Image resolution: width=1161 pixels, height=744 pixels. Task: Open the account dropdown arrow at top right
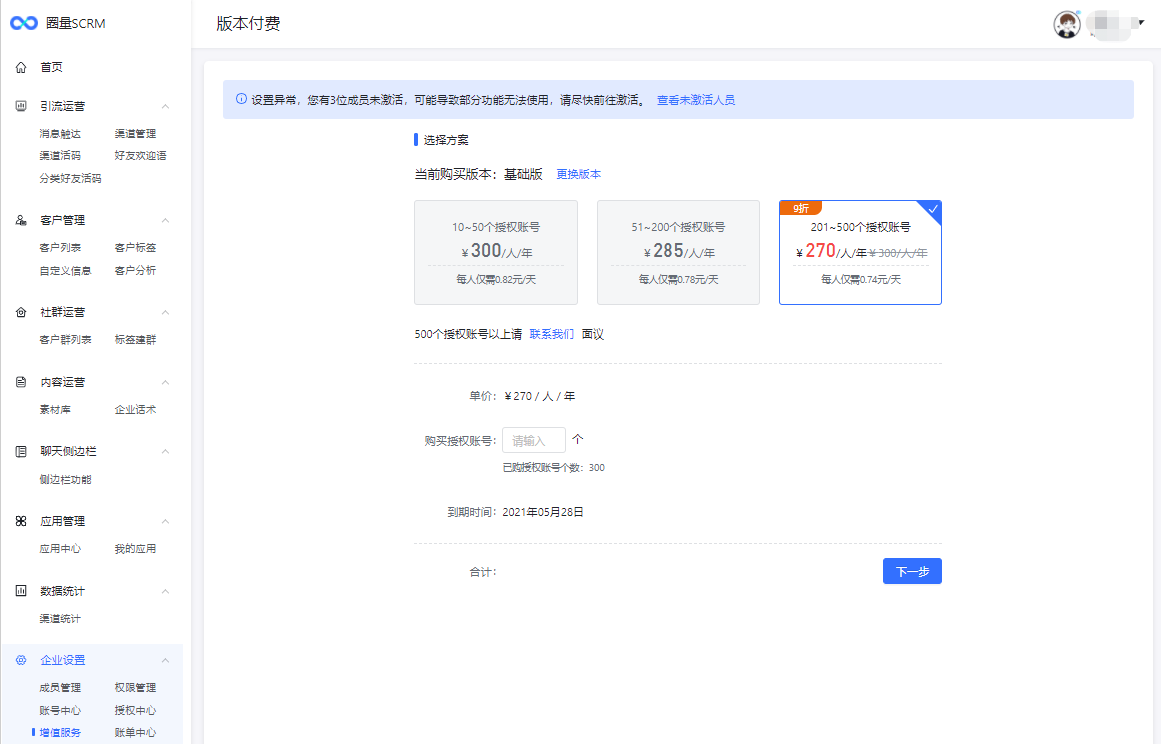click(1141, 22)
